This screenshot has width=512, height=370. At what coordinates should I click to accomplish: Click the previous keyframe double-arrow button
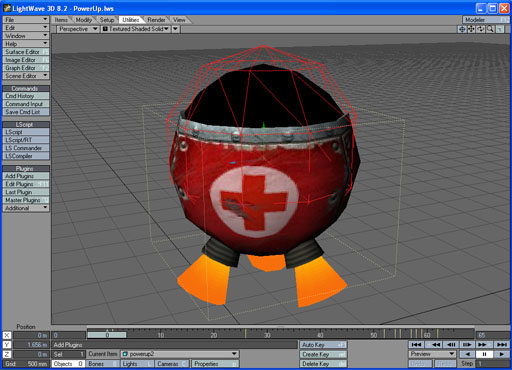click(x=435, y=344)
